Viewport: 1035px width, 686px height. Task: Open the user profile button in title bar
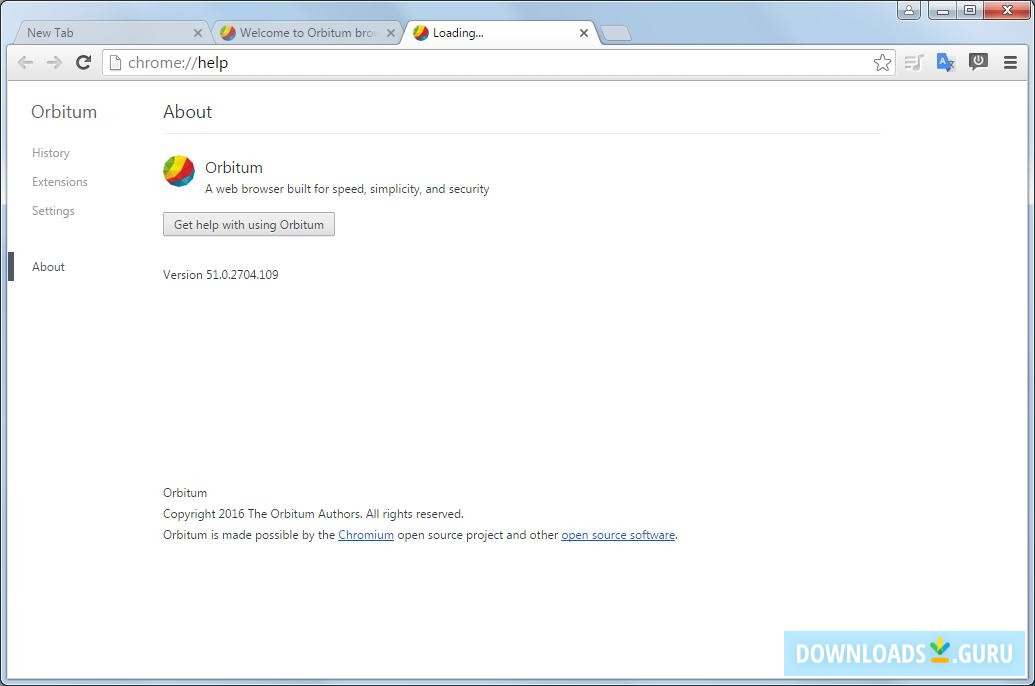coord(909,10)
